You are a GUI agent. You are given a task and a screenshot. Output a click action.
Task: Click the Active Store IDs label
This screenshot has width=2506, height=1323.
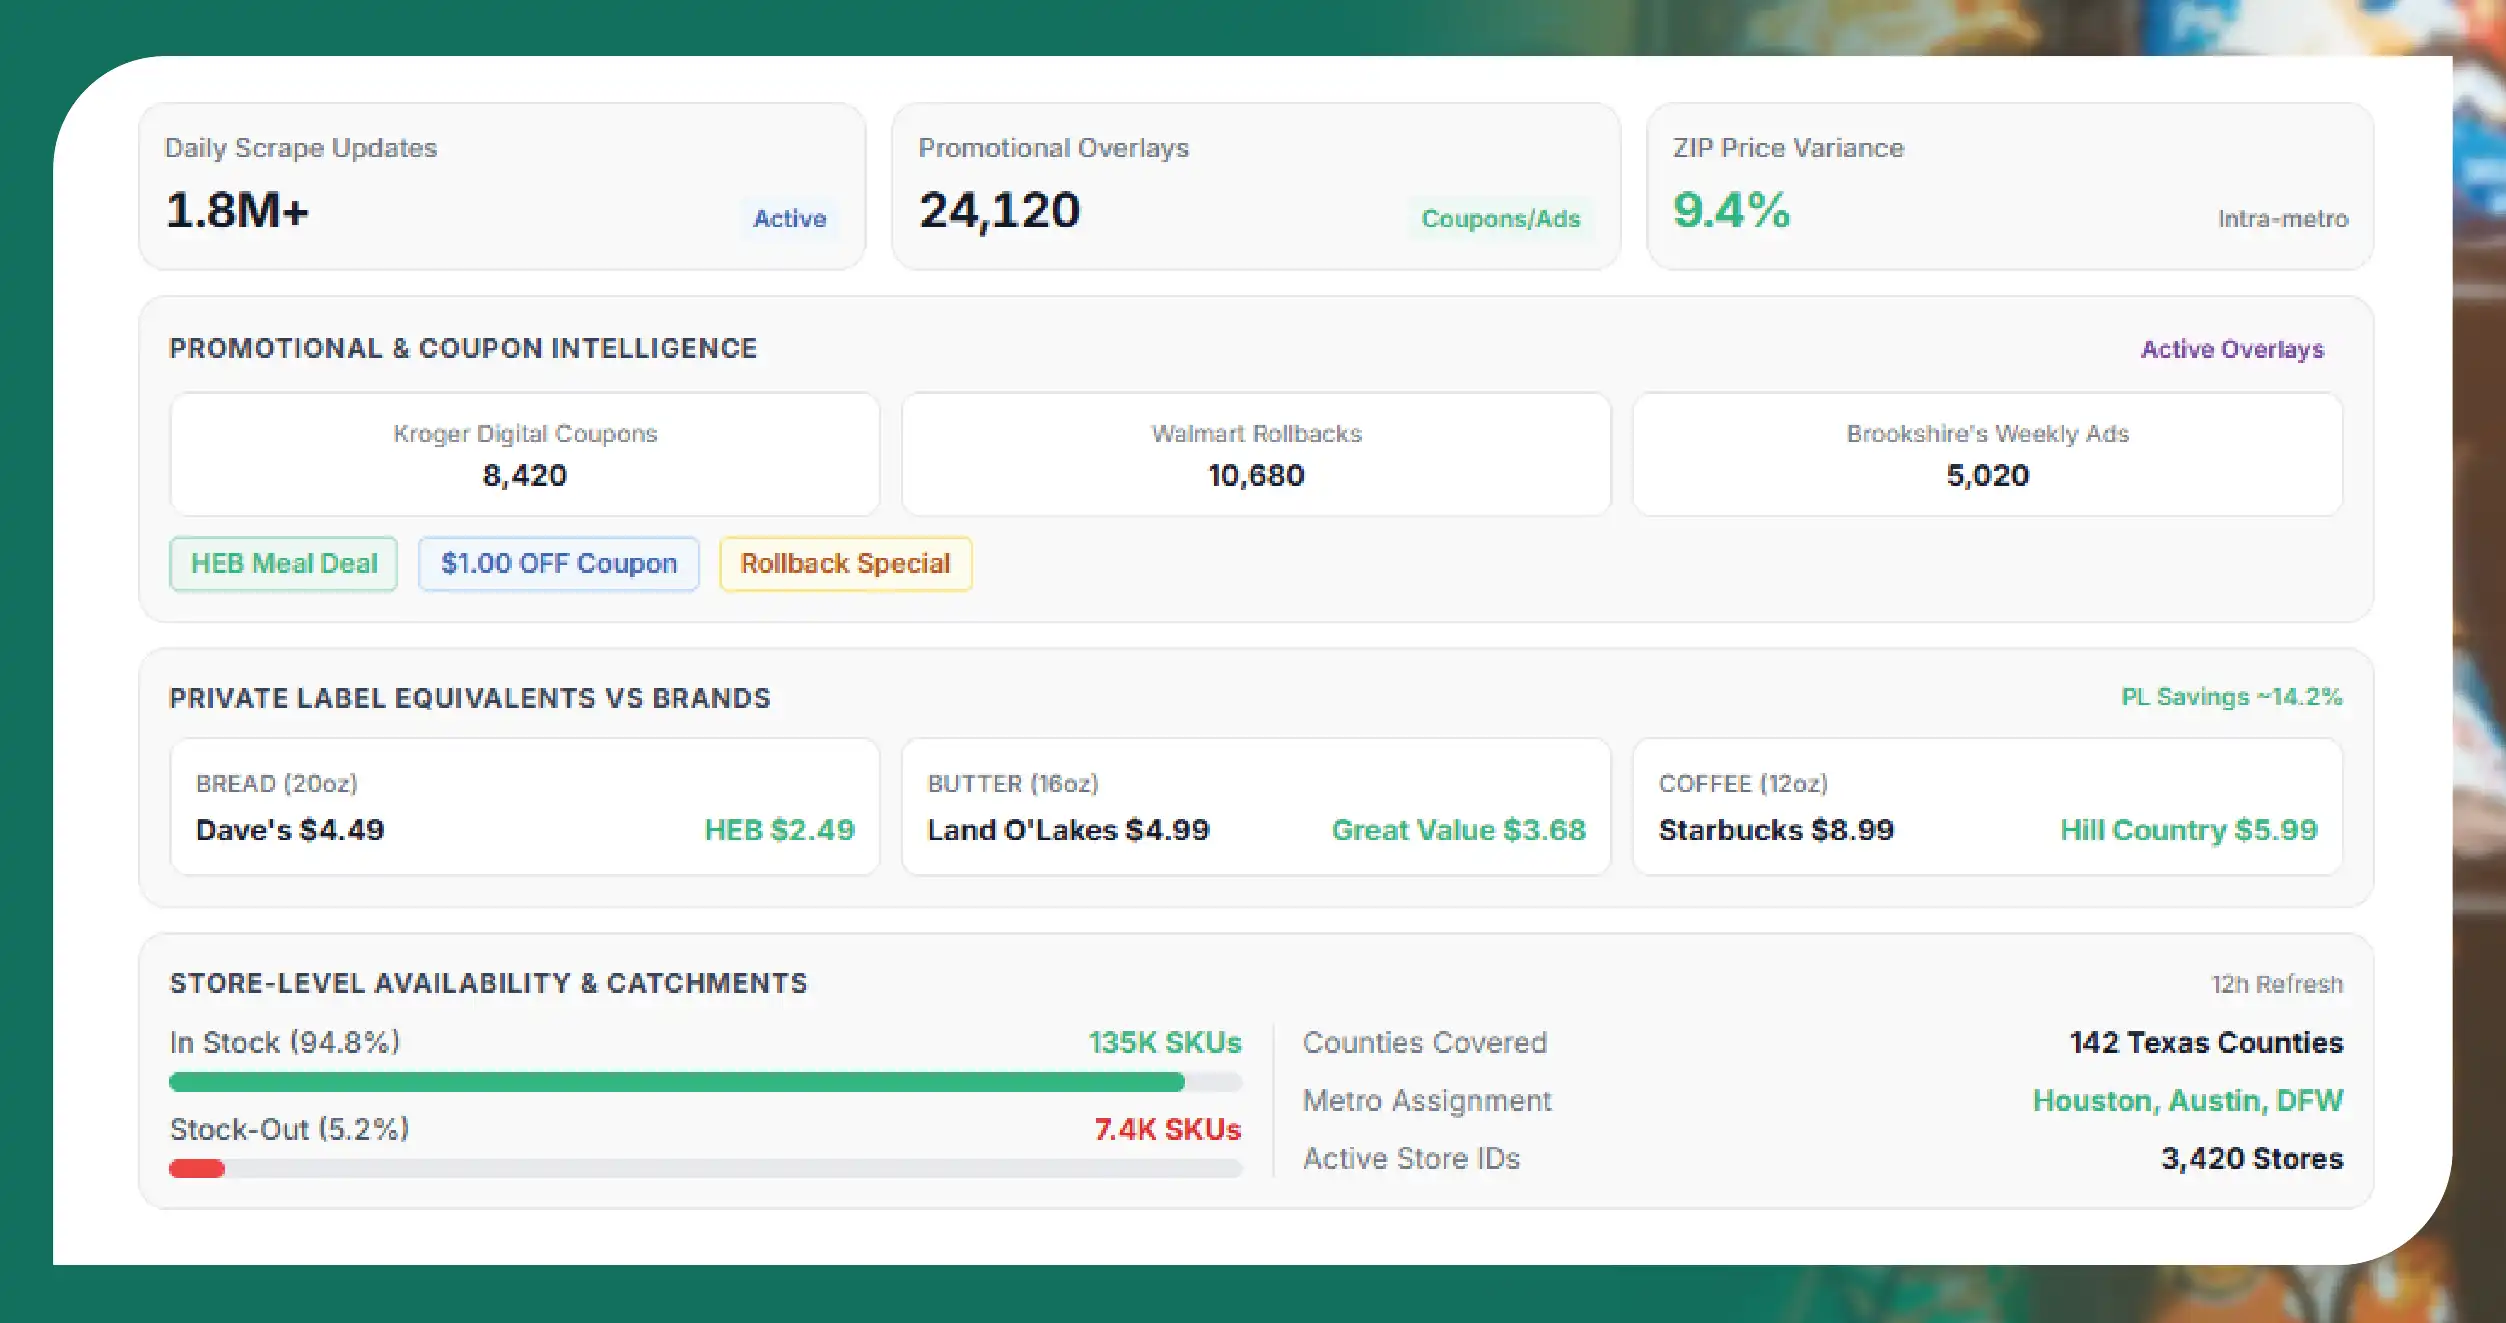(x=1411, y=1159)
